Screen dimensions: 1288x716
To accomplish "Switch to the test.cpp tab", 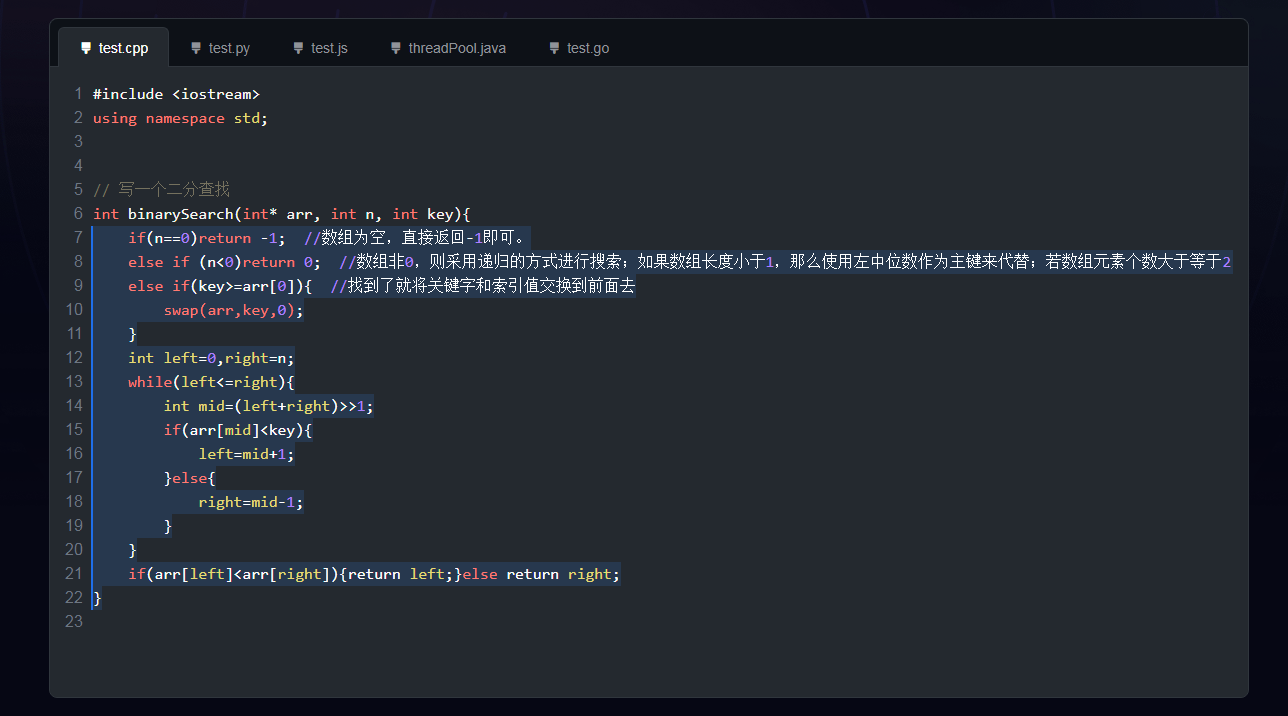I will click(x=113, y=48).
